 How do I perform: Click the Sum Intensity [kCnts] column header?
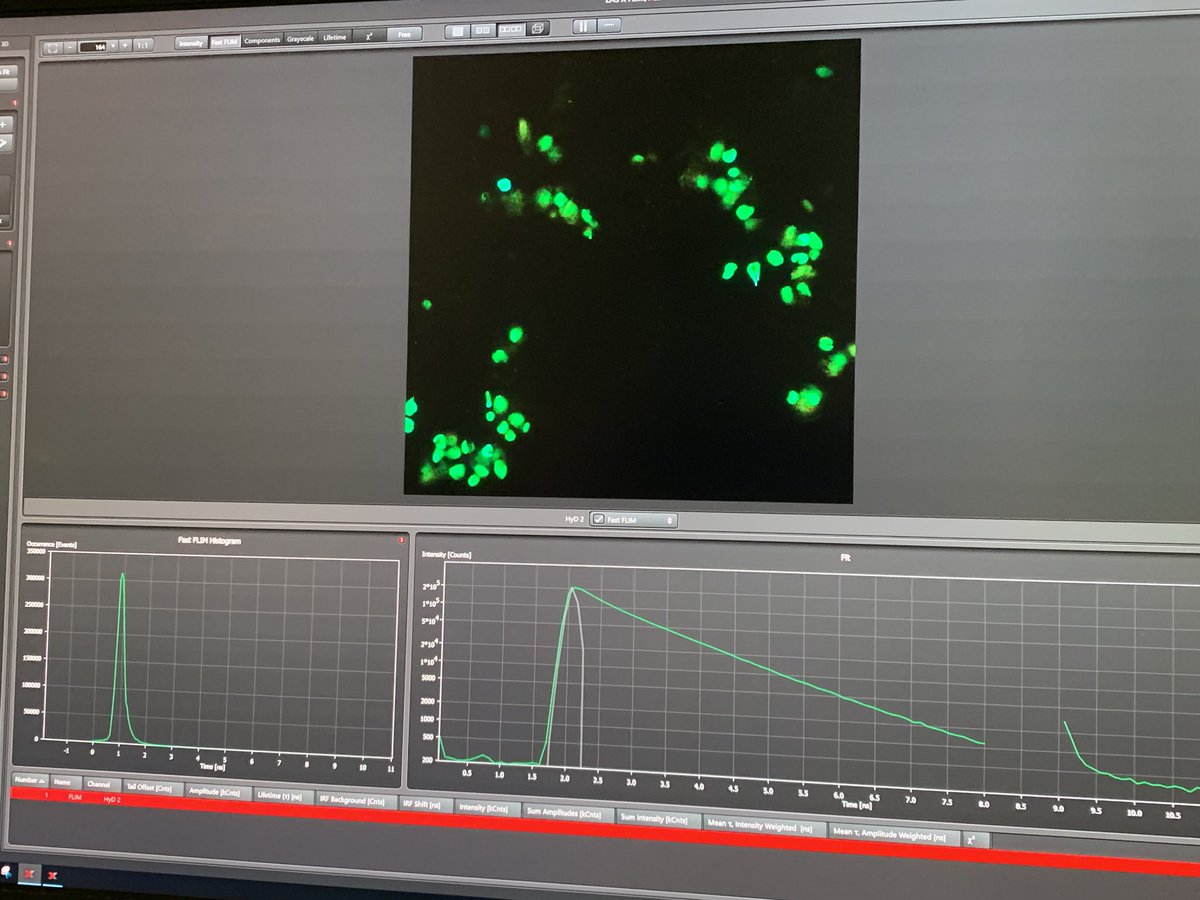(x=656, y=819)
